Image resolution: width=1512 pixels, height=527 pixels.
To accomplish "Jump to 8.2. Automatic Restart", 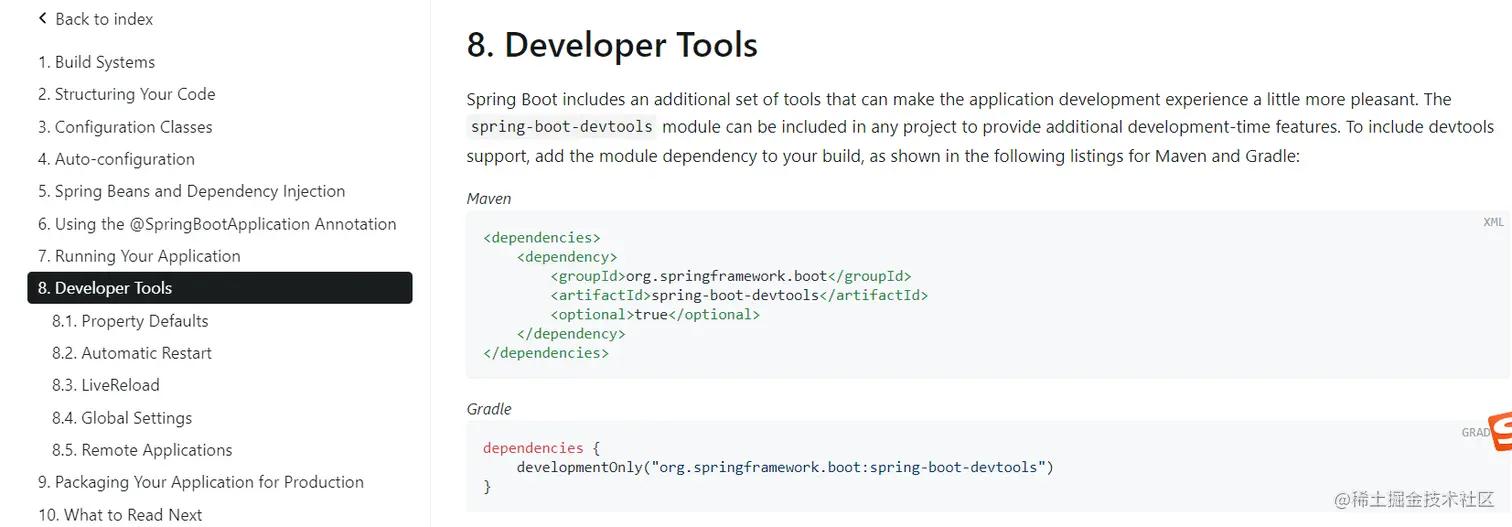I will pyautogui.click(x=132, y=353).
